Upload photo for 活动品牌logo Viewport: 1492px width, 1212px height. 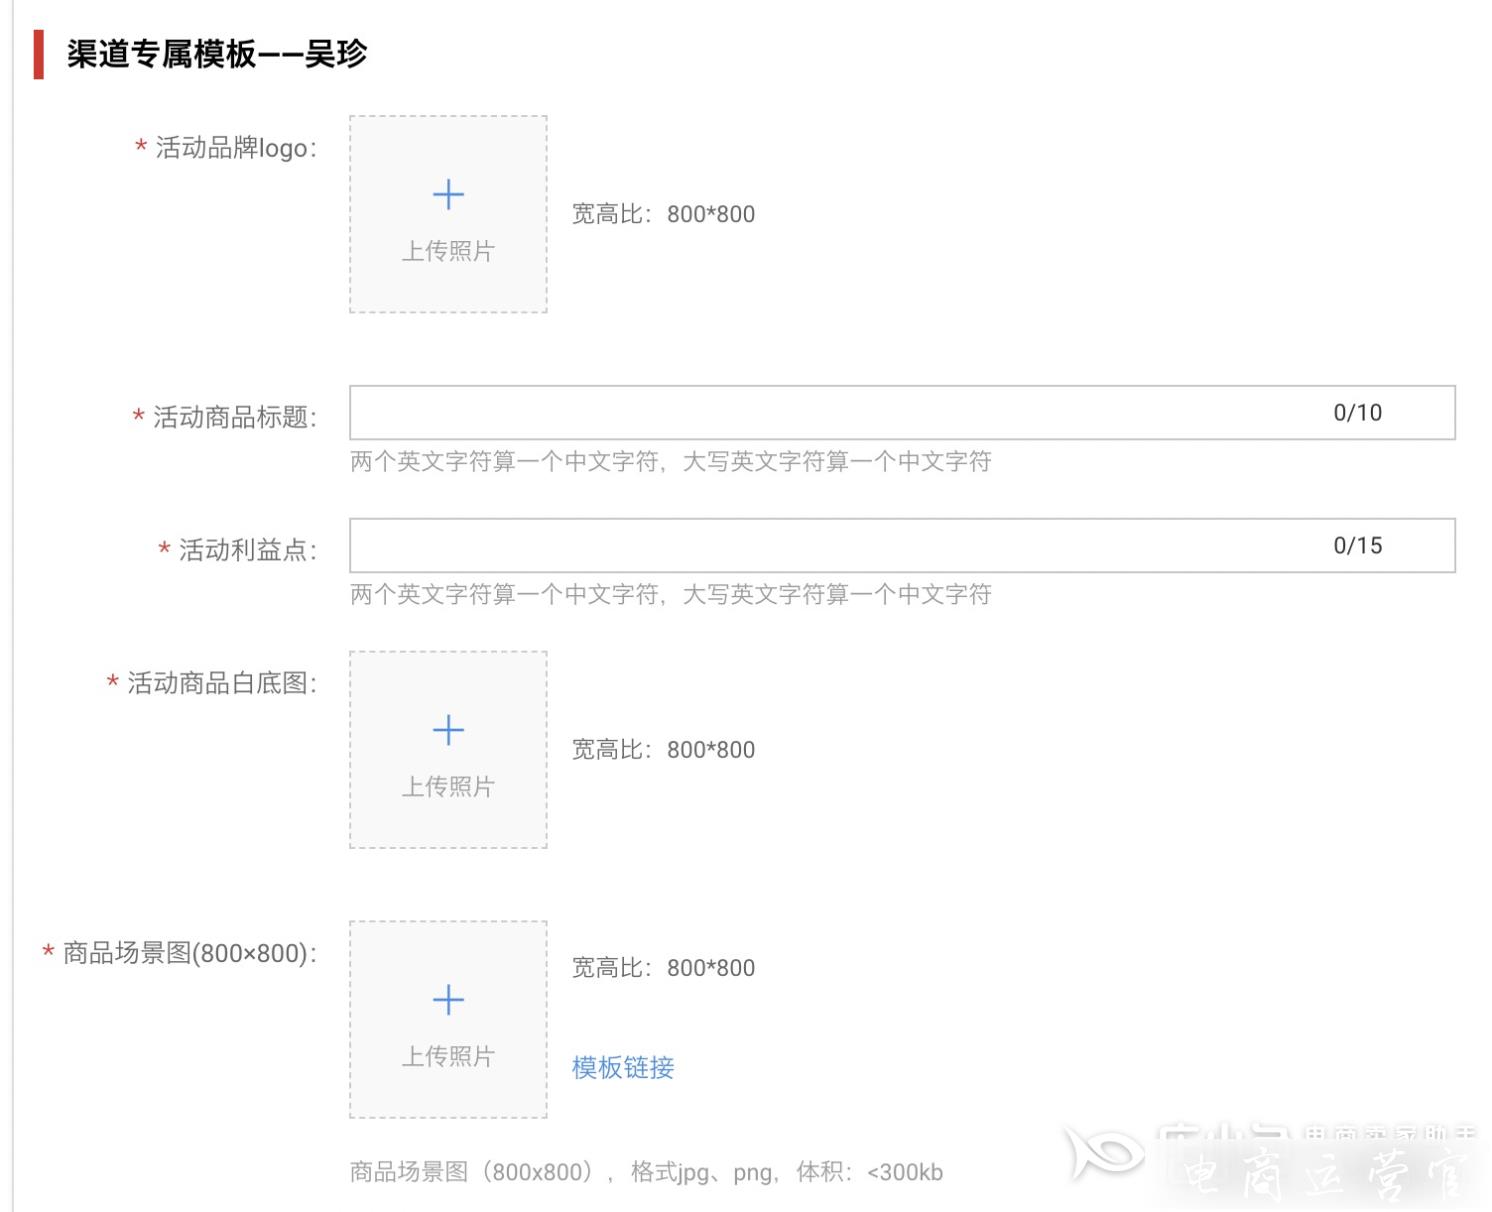tap(448, 214)
